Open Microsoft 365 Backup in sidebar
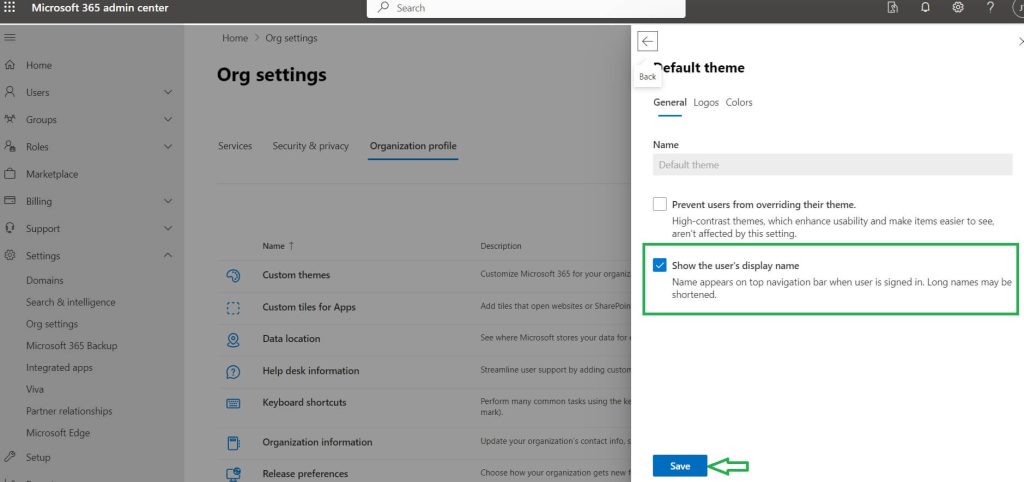Screen dimensions: 1024x482 pos(71,346)
